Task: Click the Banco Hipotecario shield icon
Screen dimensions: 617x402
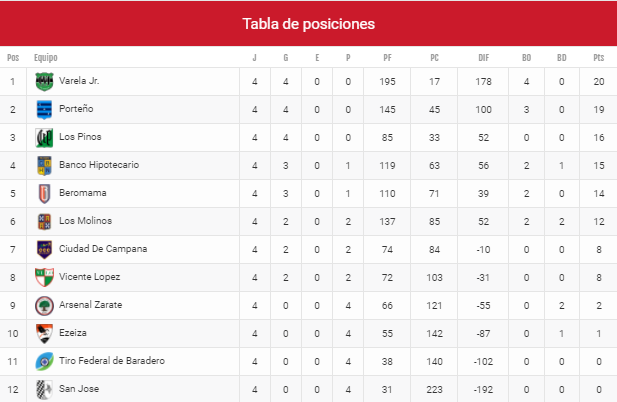Action: [44, 166]
